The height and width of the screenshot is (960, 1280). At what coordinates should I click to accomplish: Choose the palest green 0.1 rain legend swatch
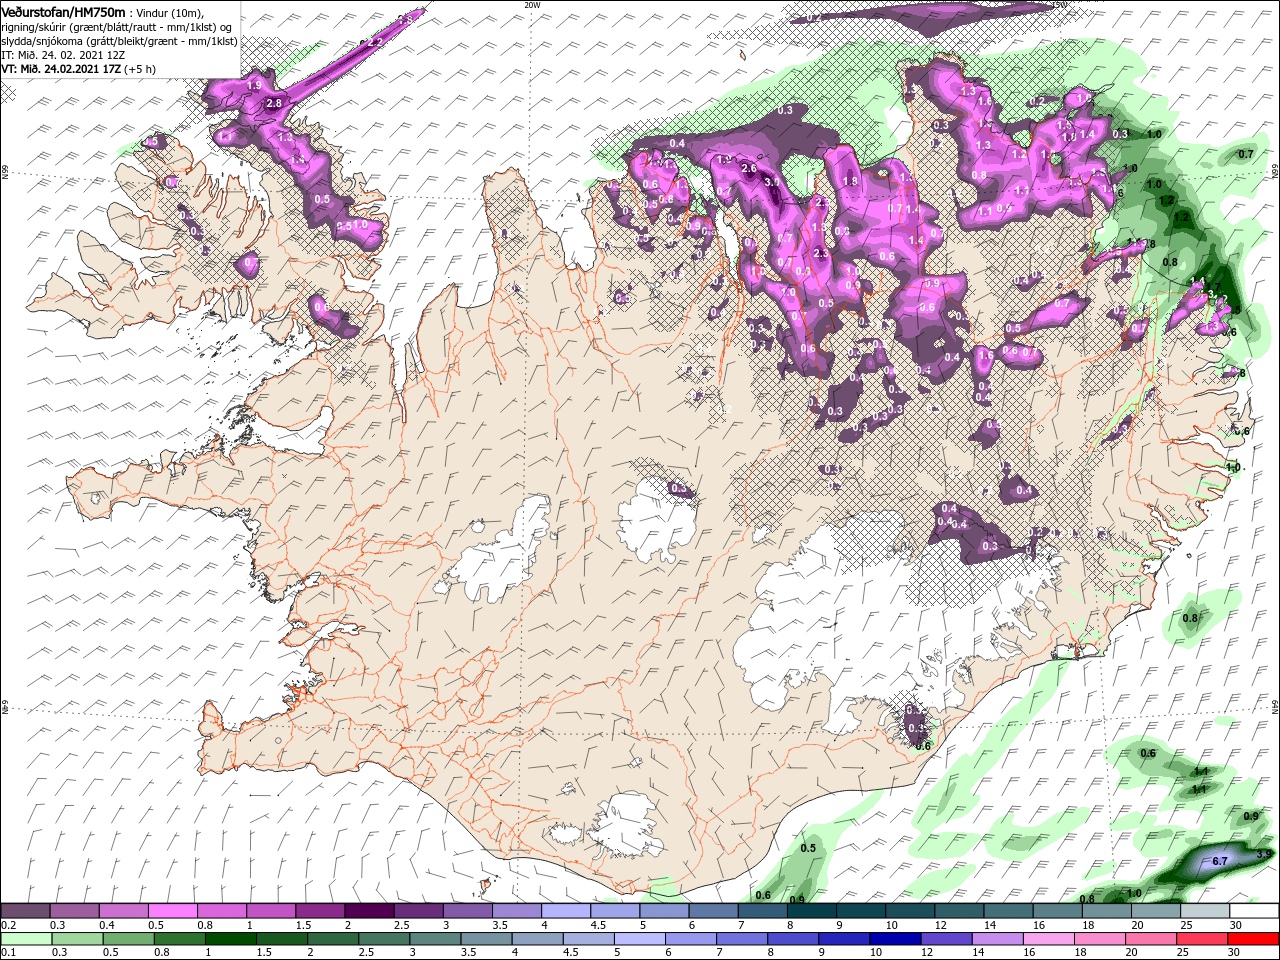(x=25, y=938)
